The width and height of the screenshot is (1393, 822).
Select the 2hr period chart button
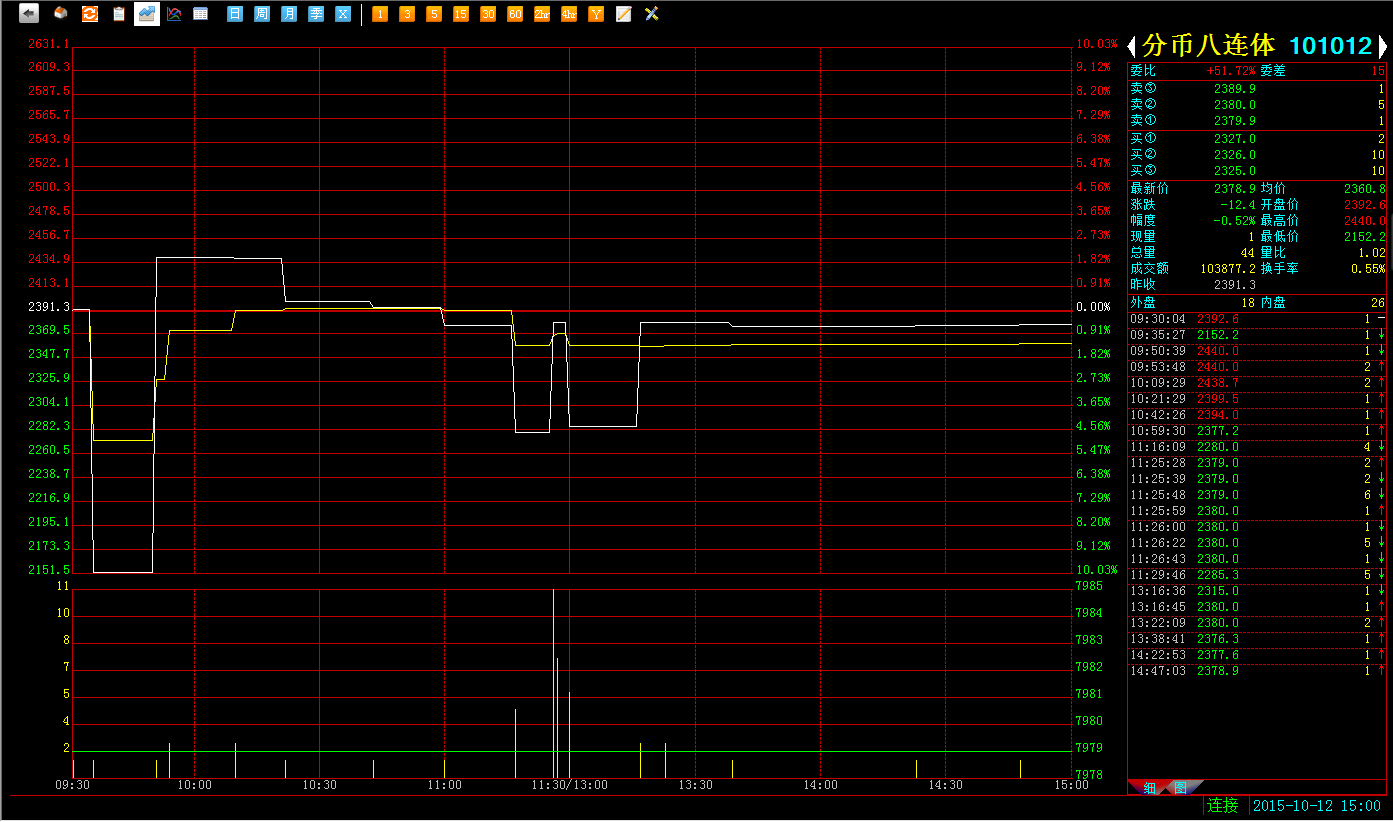[542, 14]
